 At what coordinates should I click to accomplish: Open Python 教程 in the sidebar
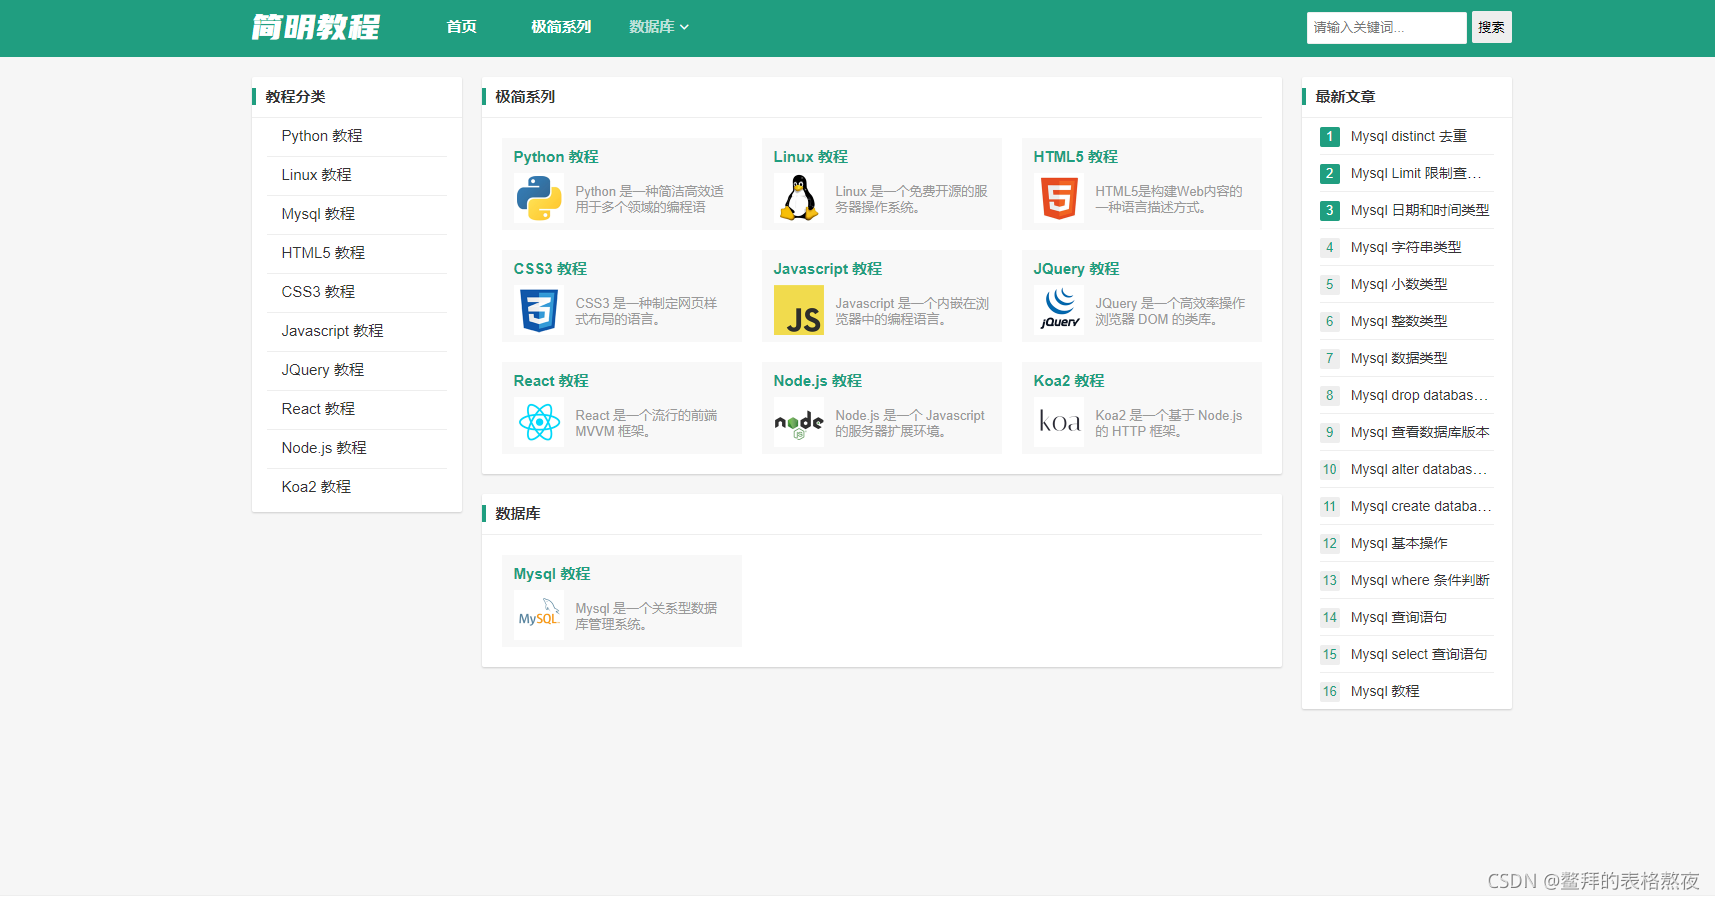coord(322,136)
